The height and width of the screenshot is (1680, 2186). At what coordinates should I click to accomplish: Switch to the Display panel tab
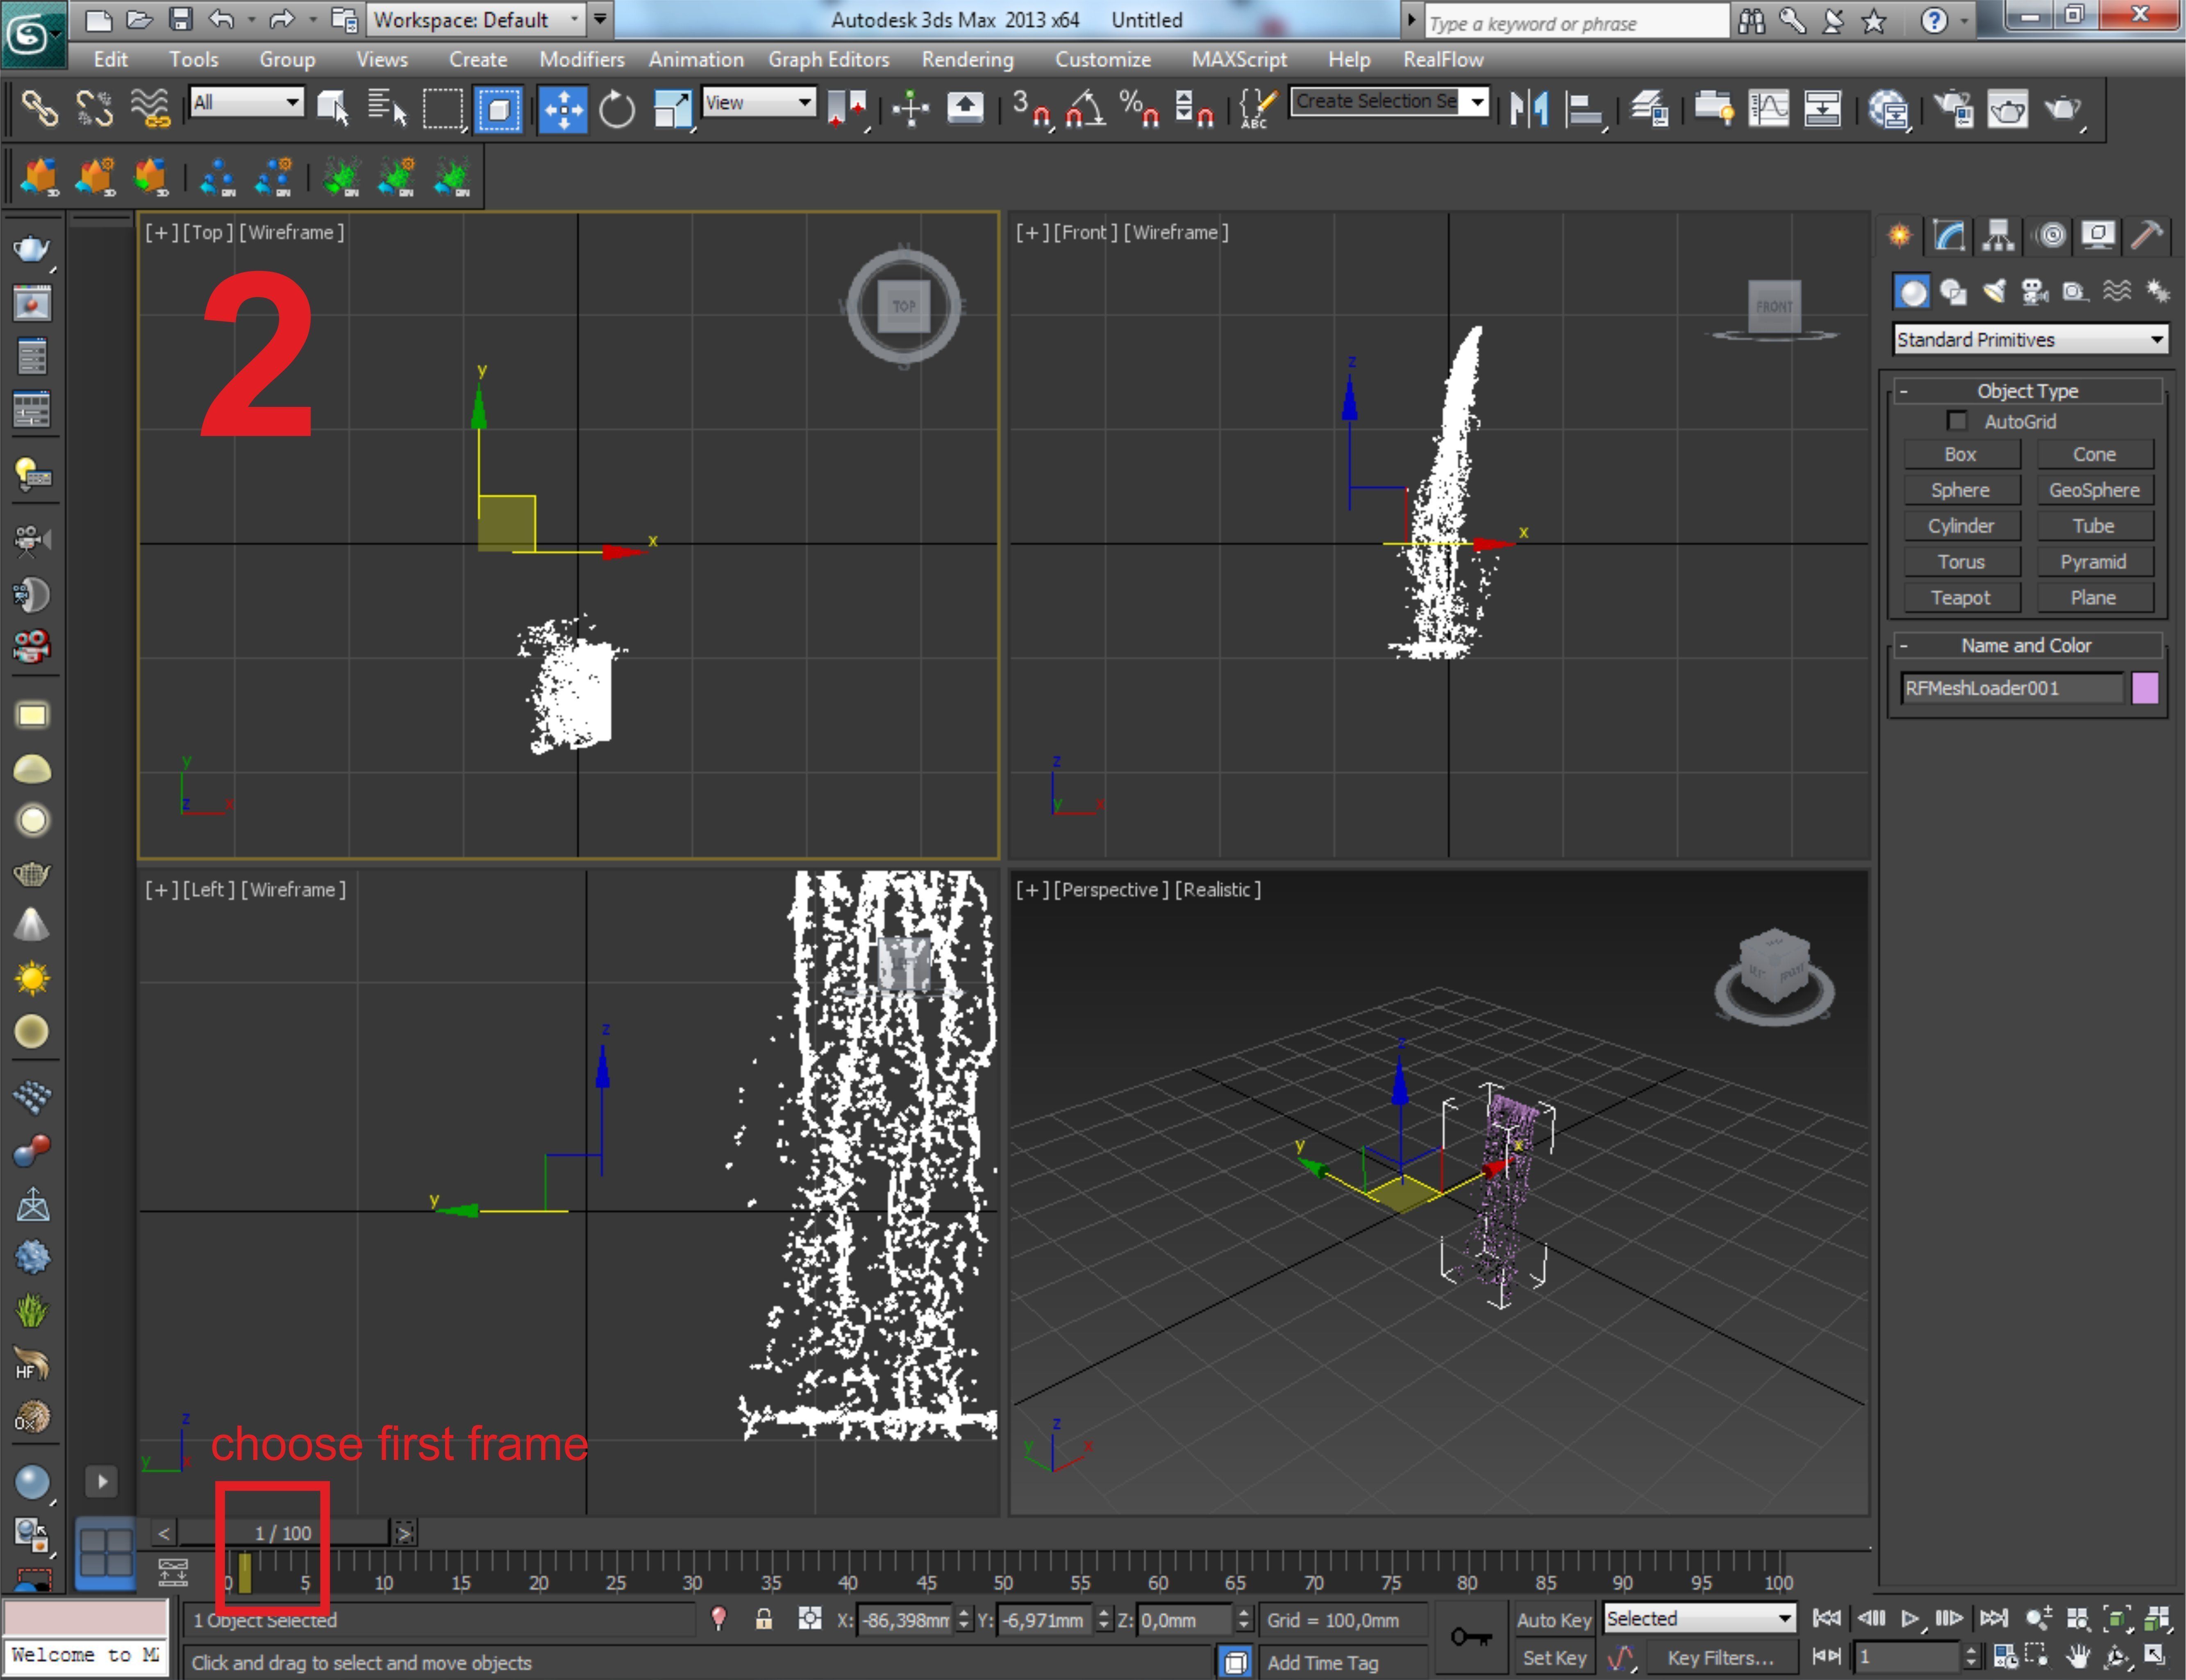(2098, 235)
